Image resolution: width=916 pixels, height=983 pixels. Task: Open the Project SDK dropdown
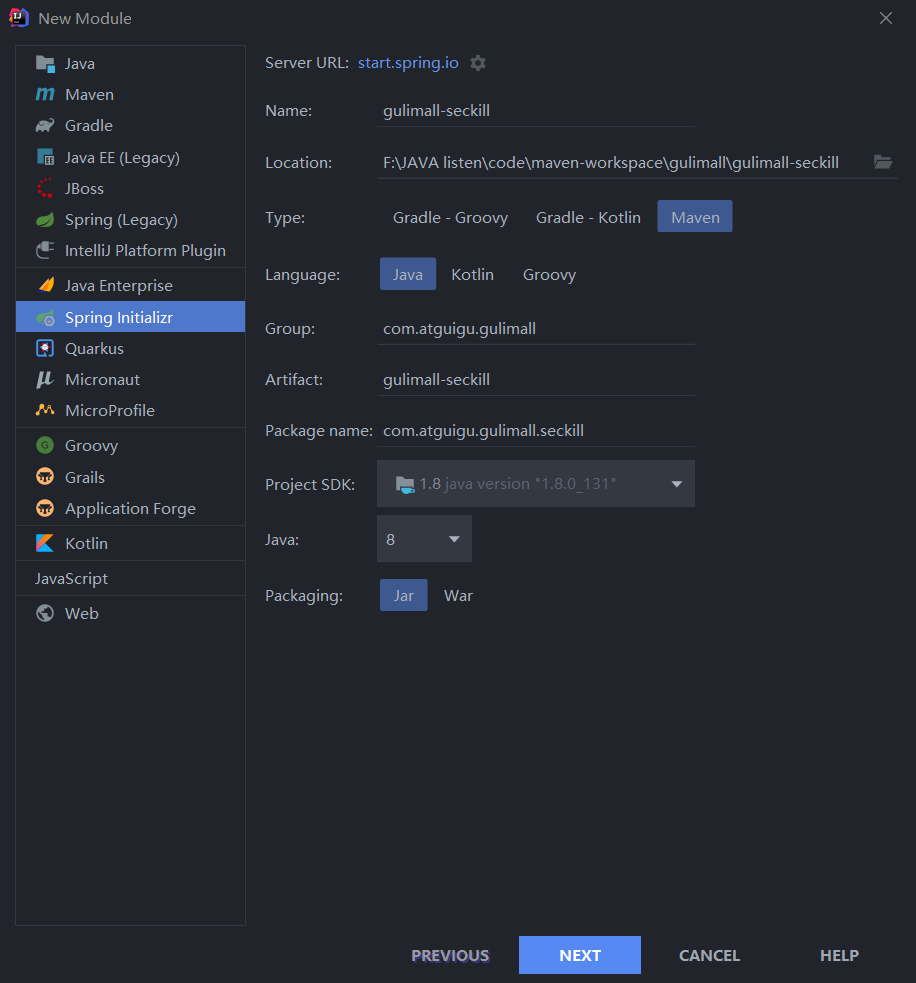point(535,483)
